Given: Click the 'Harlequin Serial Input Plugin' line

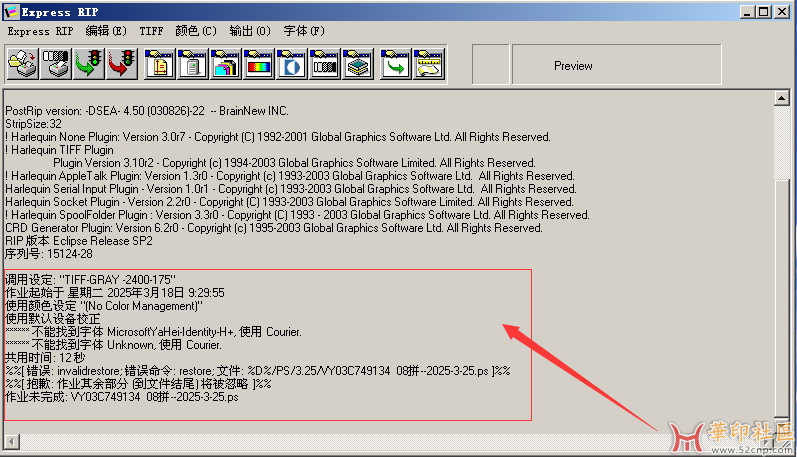Looking at the screenshot, I should coord(291,189).
